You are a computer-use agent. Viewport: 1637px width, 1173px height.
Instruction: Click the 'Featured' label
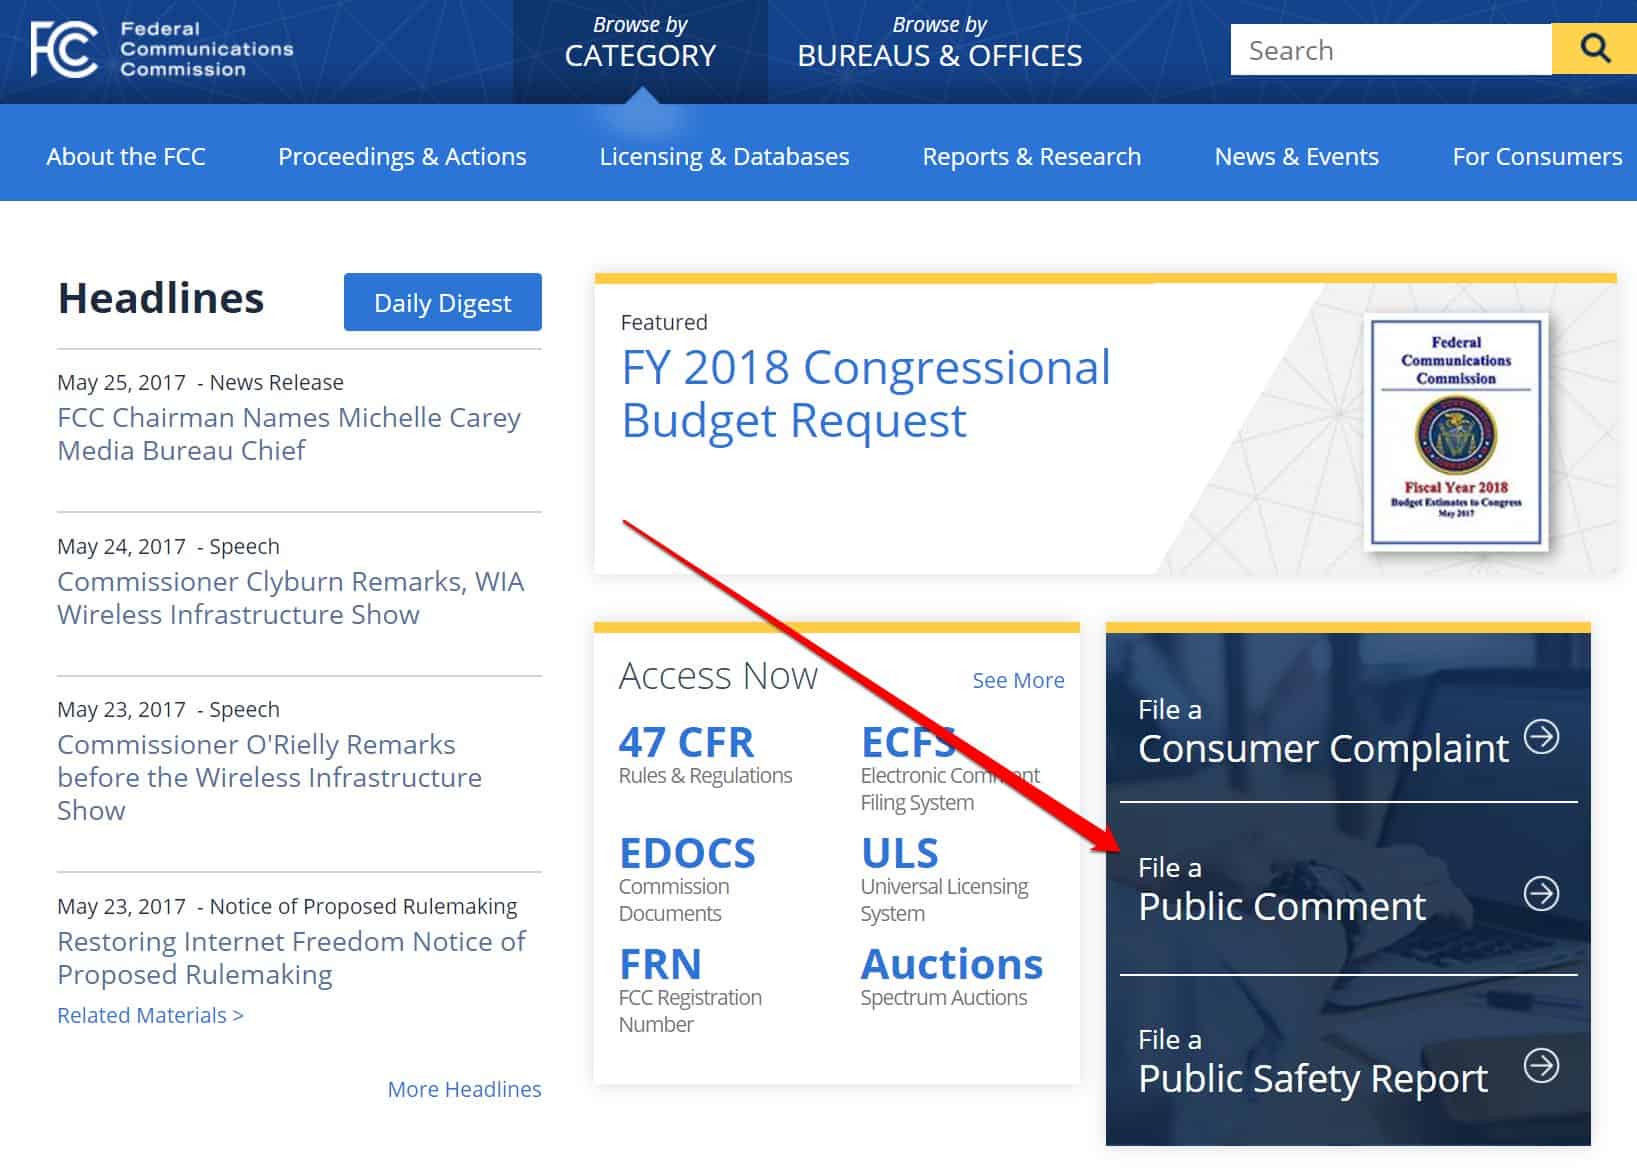click(664, 322)
